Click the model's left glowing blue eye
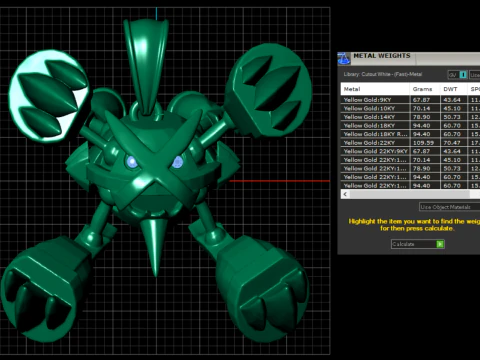Image resolution: width=480 pixels, height=360 pixels. pyautogui.click(x=132, y=162)
